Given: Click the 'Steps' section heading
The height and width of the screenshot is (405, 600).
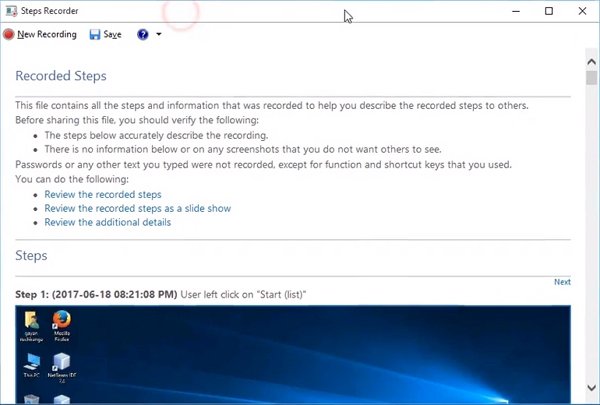Looking at the screenshot, I should (31, 256).
